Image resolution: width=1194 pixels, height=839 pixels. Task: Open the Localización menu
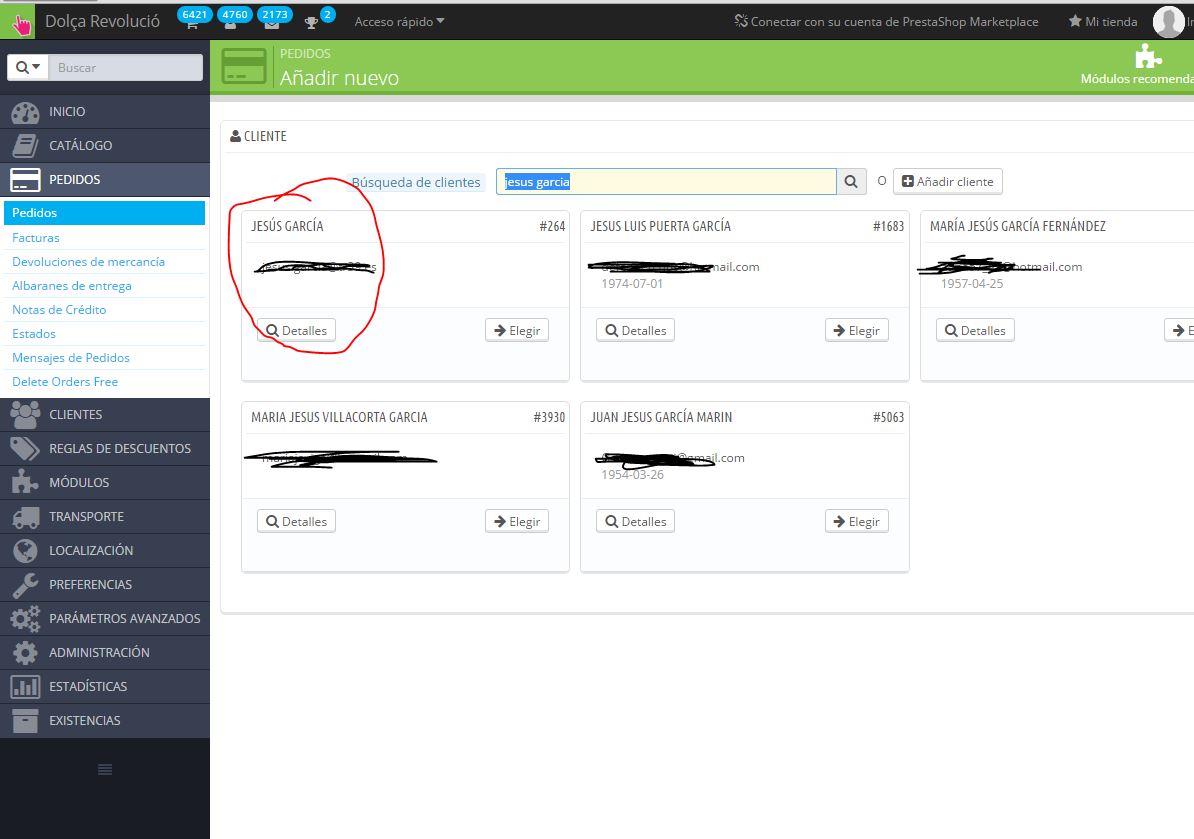(104, 550)
